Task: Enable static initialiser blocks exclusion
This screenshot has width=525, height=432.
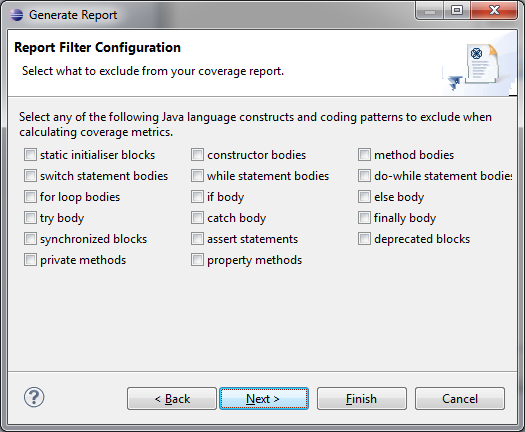Action: (30, 155)
